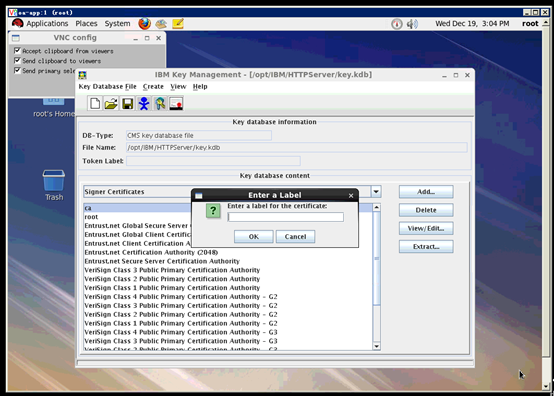Click the yellow notepad launcher icon
This screenshot has height=396, width=554.
[x=178, y=24]
